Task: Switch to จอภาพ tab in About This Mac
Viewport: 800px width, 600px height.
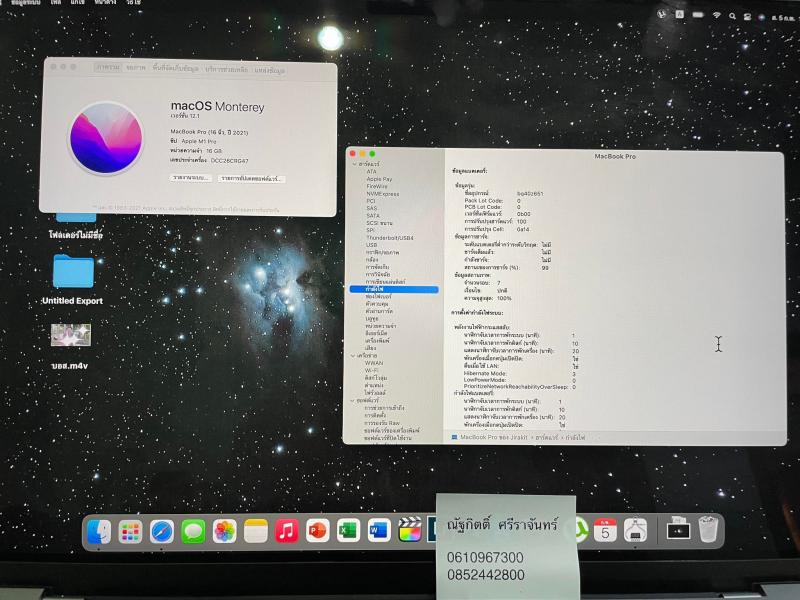Action: [136, 67]
